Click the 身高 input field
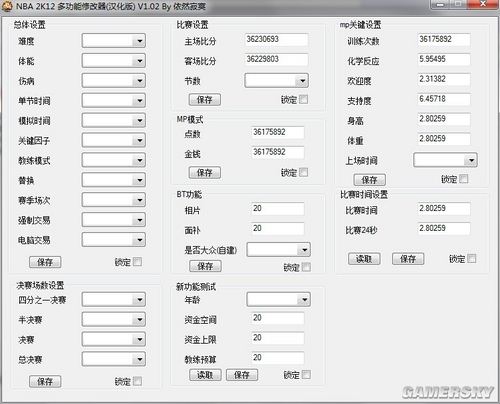The image size is (500, 404). click(444, 119)
